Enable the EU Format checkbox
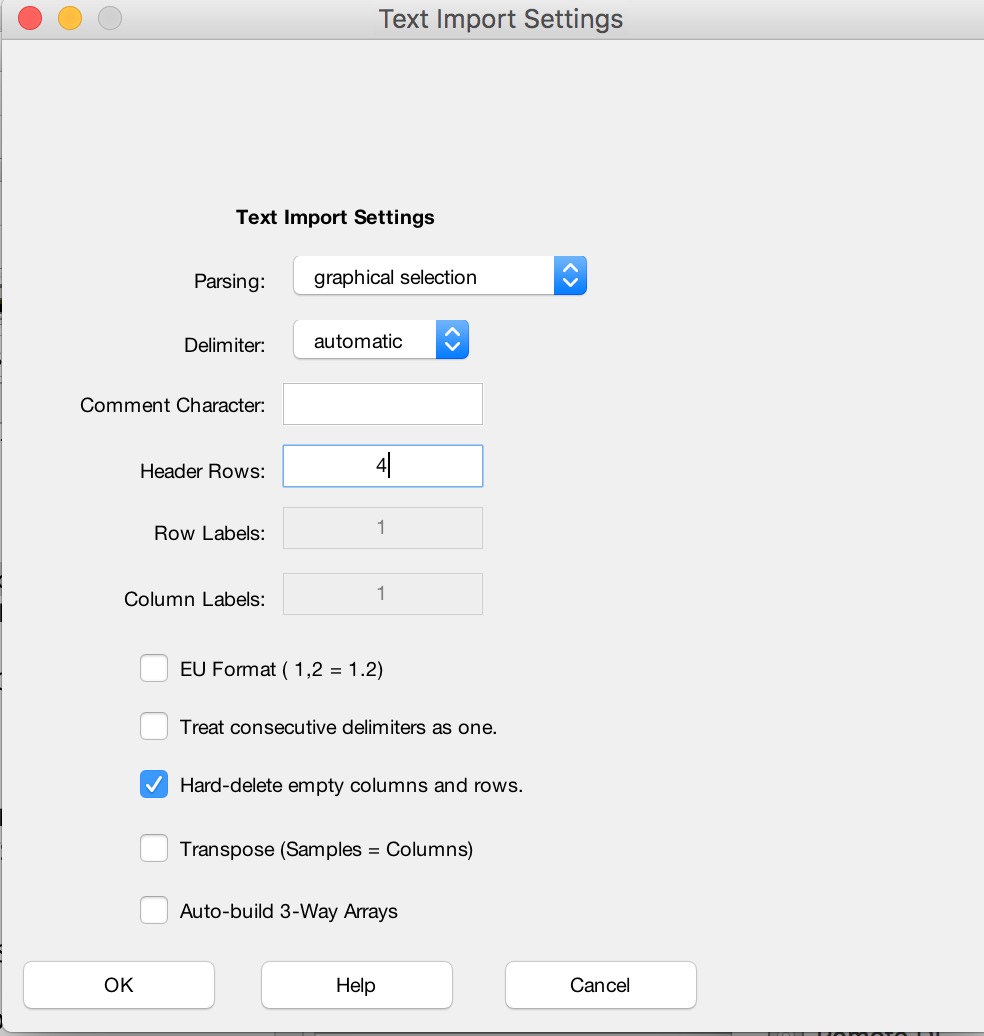The width and height of the screenshot is (984, 1036). click(x=154, y=668)
